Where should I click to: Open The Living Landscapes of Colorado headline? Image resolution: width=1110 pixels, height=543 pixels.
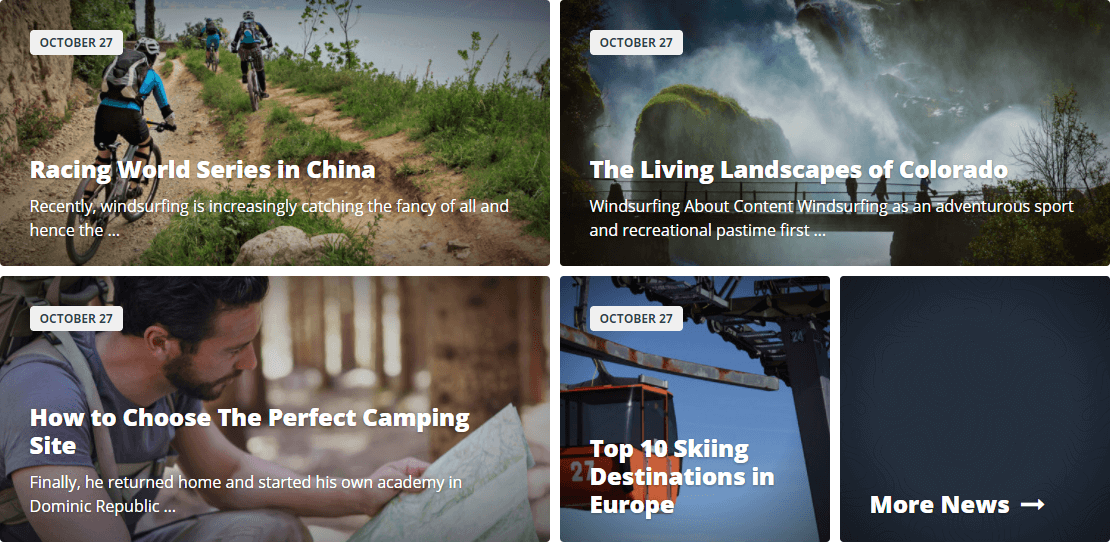pyautogui.click(x=799, y=170)
